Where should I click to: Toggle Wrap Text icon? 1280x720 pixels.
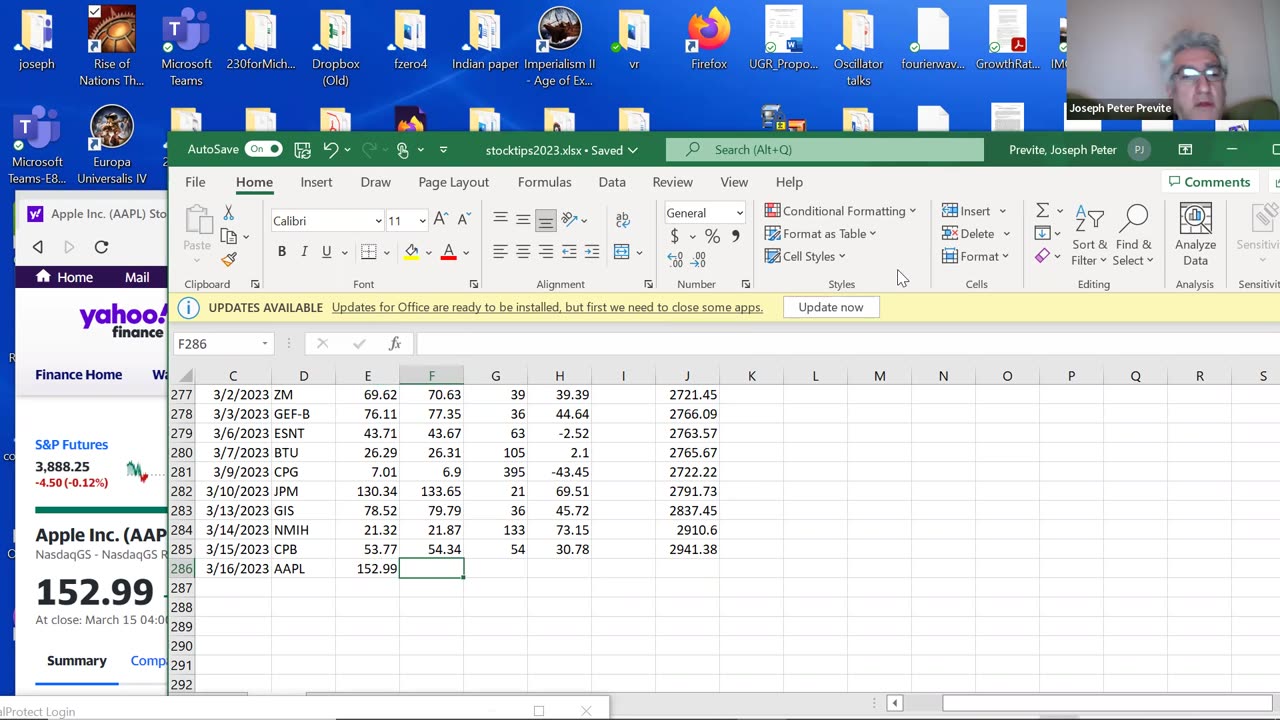coord(622,220)
